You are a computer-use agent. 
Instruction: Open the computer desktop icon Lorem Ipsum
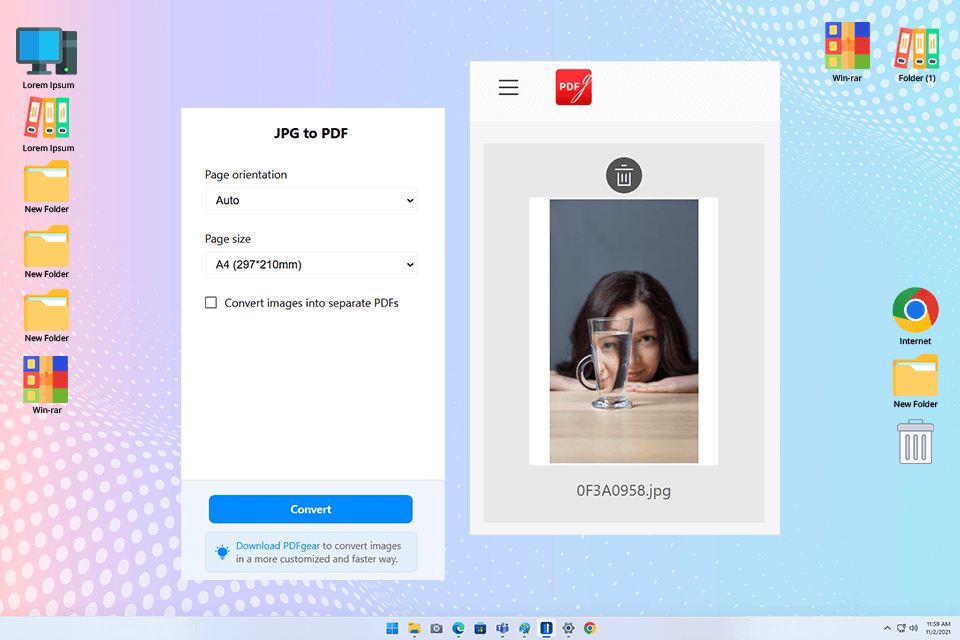48,58
